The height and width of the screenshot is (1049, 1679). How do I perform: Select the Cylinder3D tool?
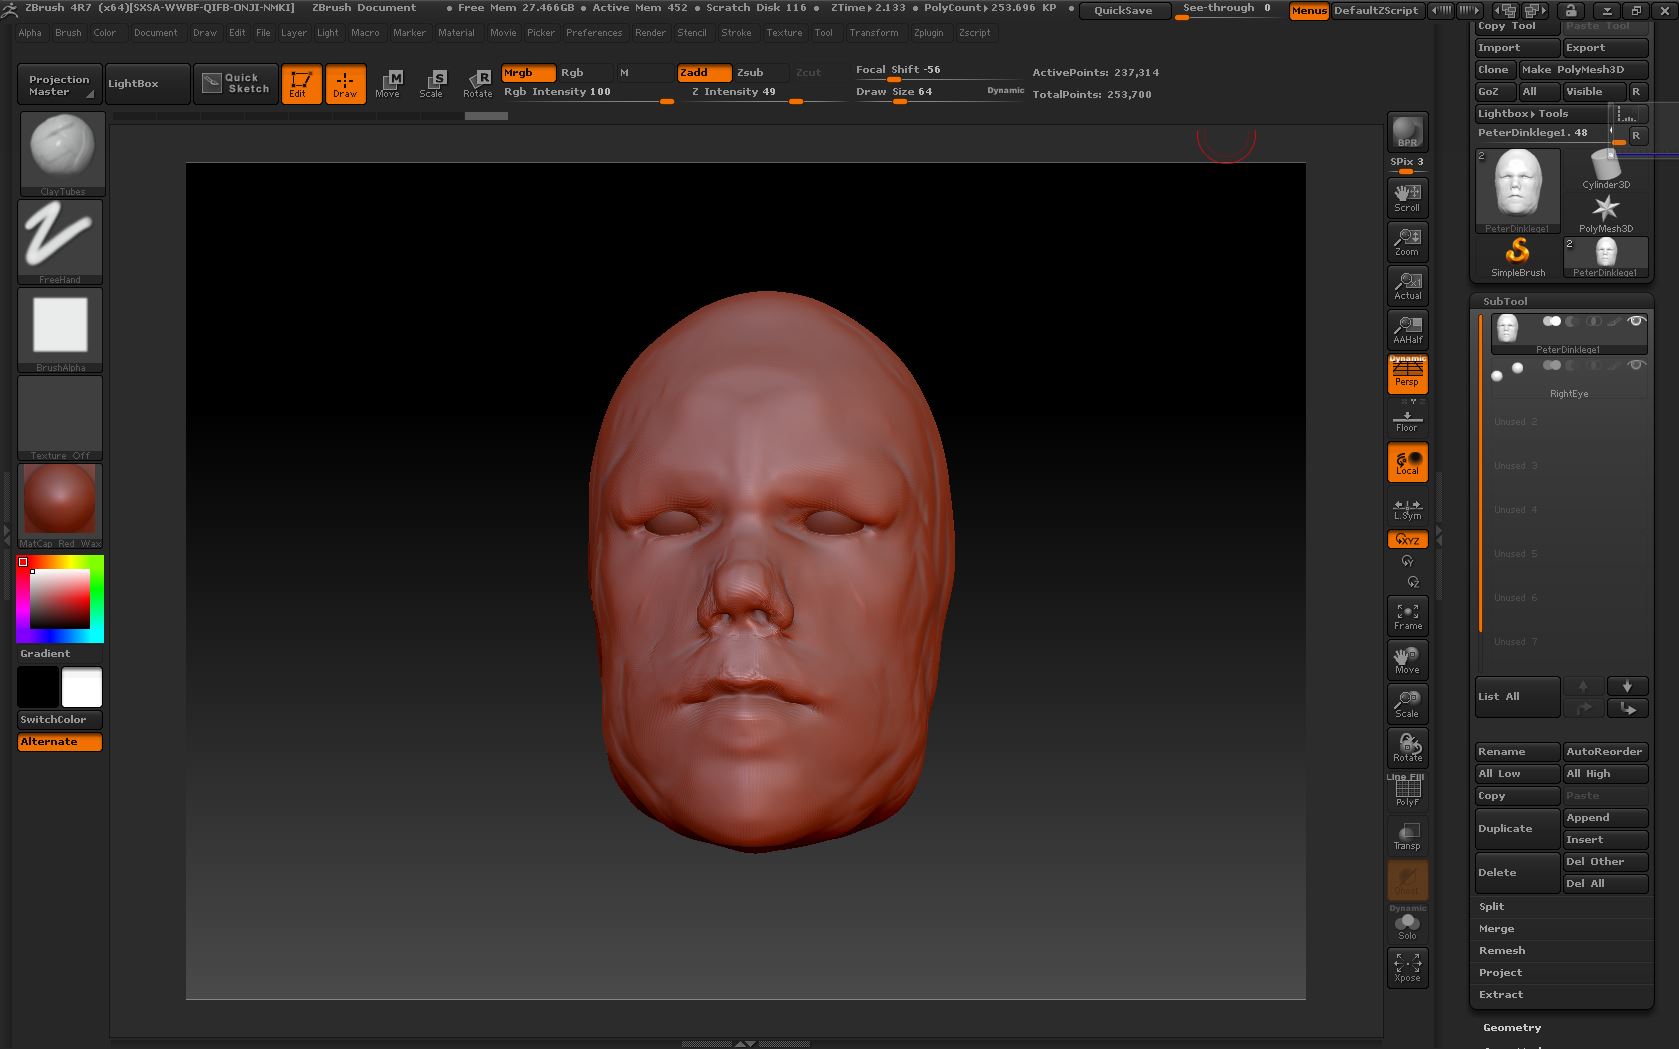click(1606, 170)
